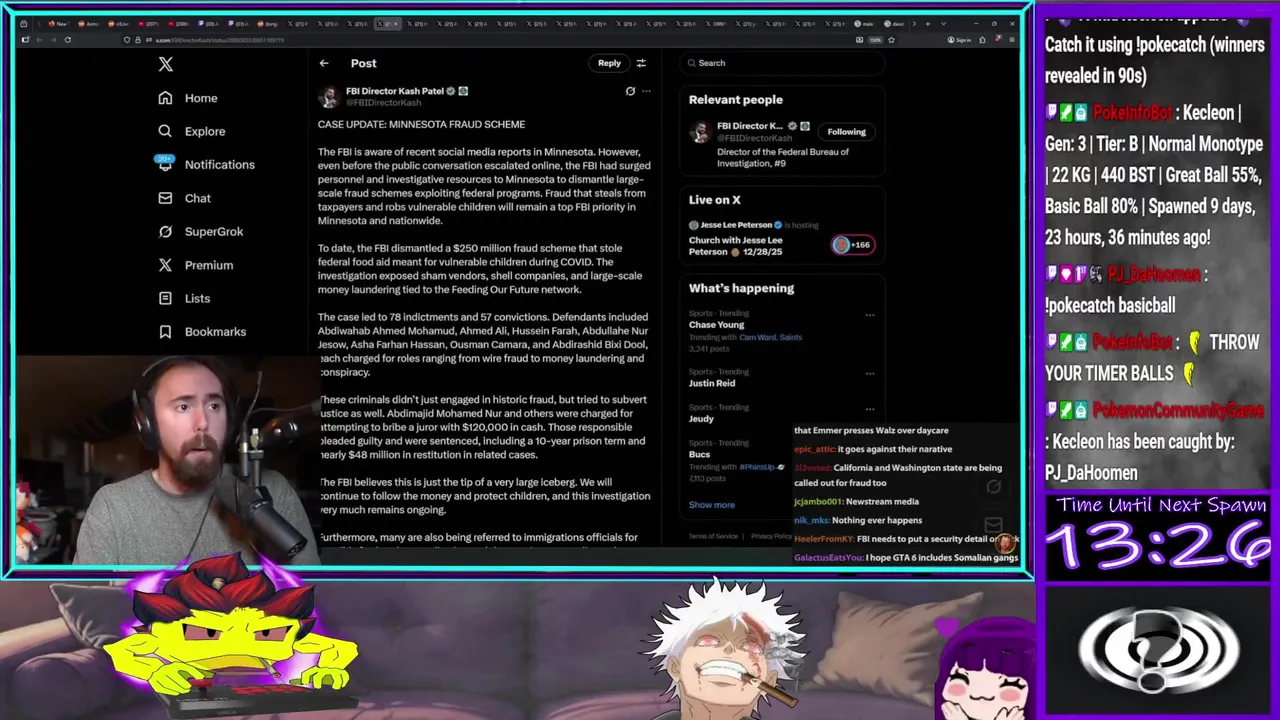Click the Following button for FBI Director
The height and width of the screenshot is (720, 1280).
pos(846,132)
